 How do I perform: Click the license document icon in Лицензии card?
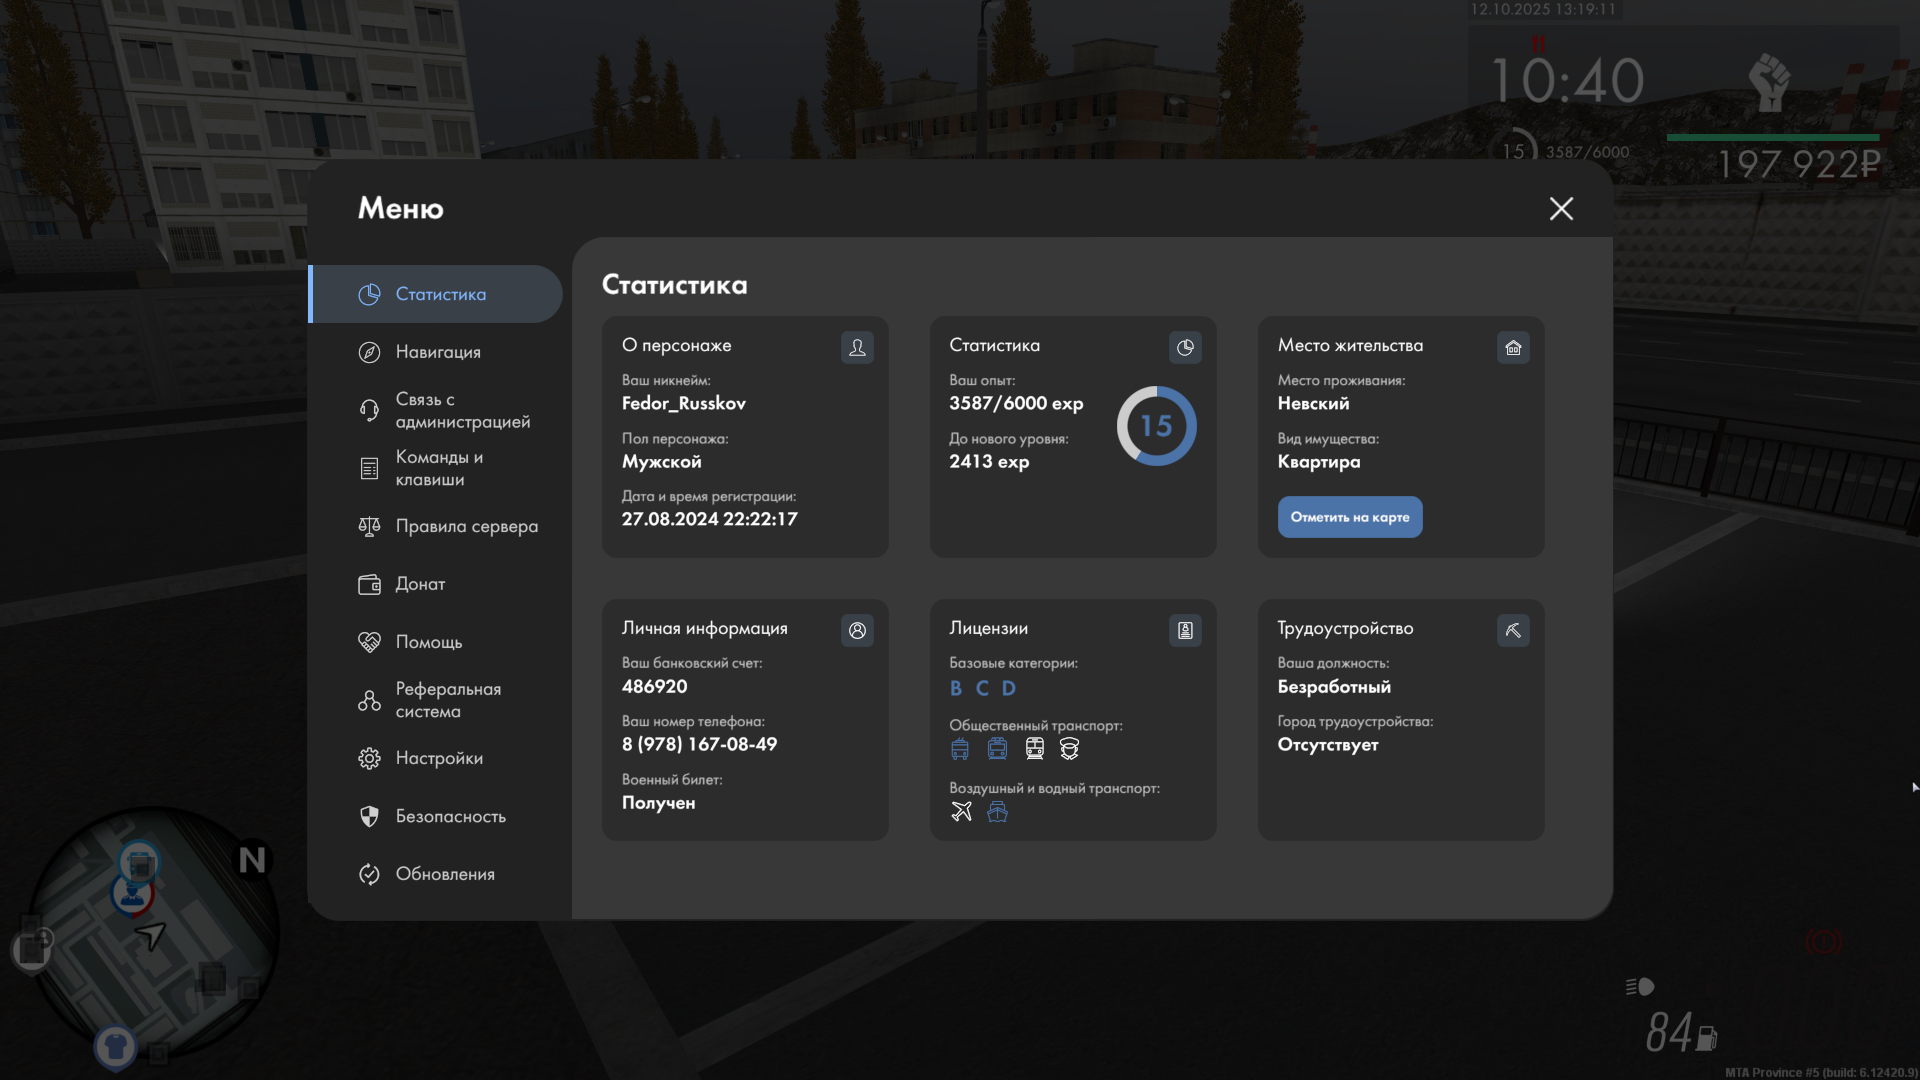point(1185,630)
